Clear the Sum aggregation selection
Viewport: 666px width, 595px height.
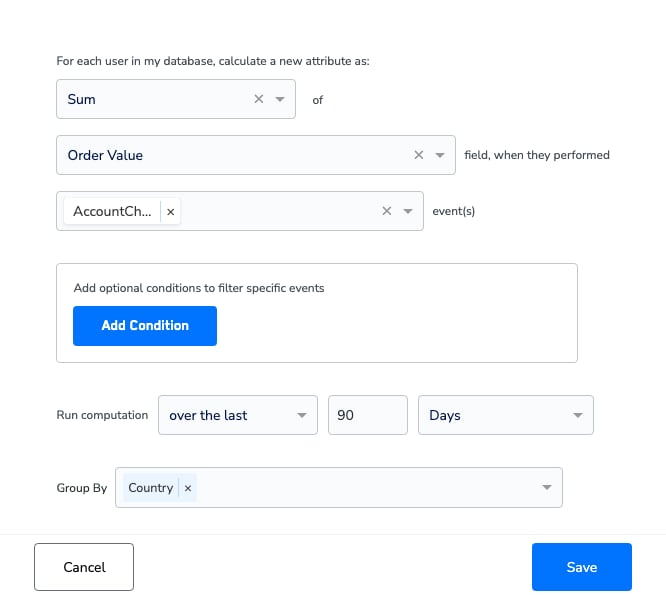tap(259, 99)
